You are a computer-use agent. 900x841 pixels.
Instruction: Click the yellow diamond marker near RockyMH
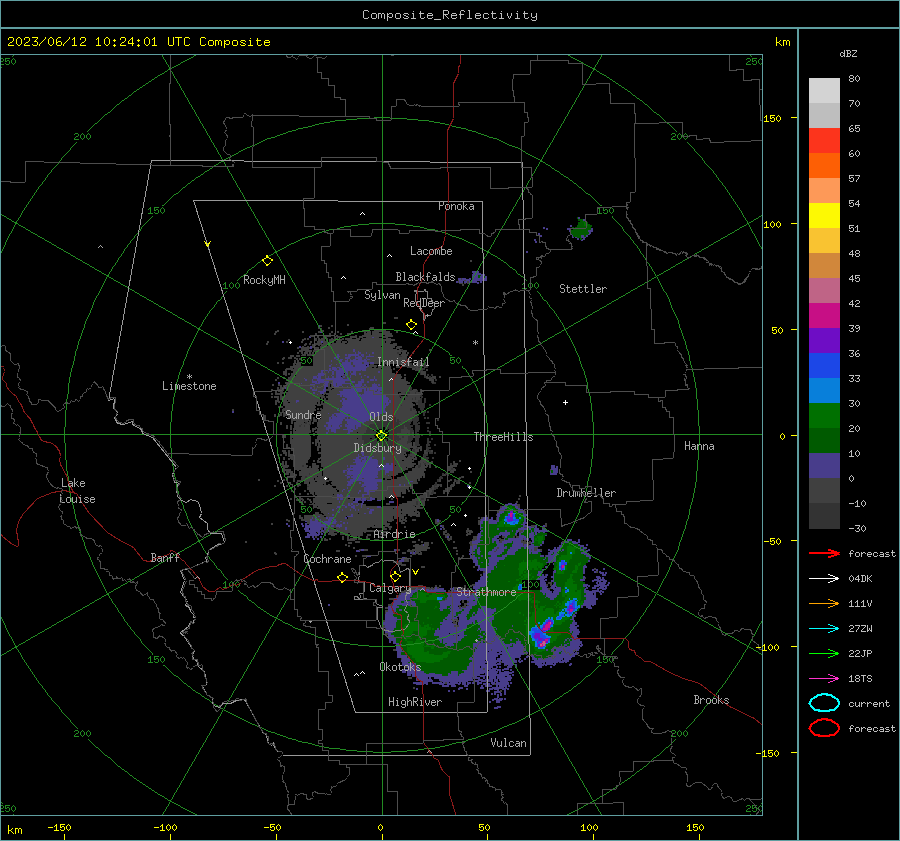267,261
